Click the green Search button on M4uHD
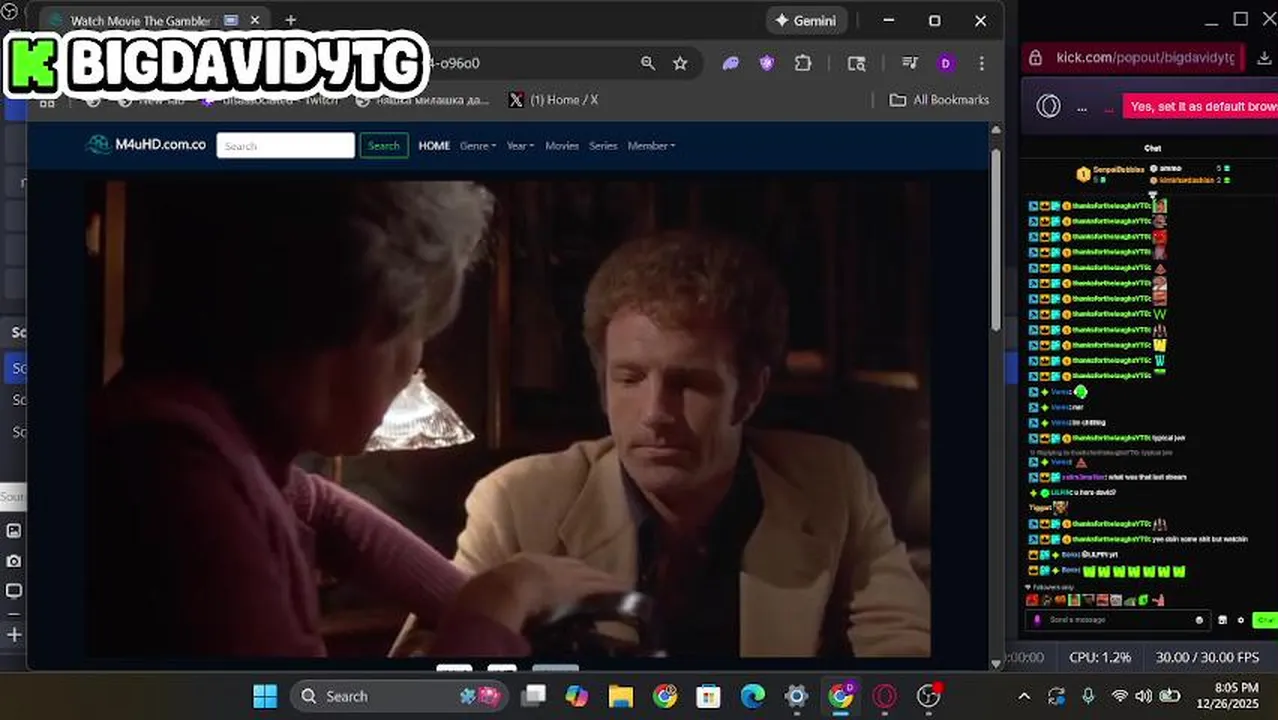The width and height of the screenshot is (1278, 720). tap(384, 146)
